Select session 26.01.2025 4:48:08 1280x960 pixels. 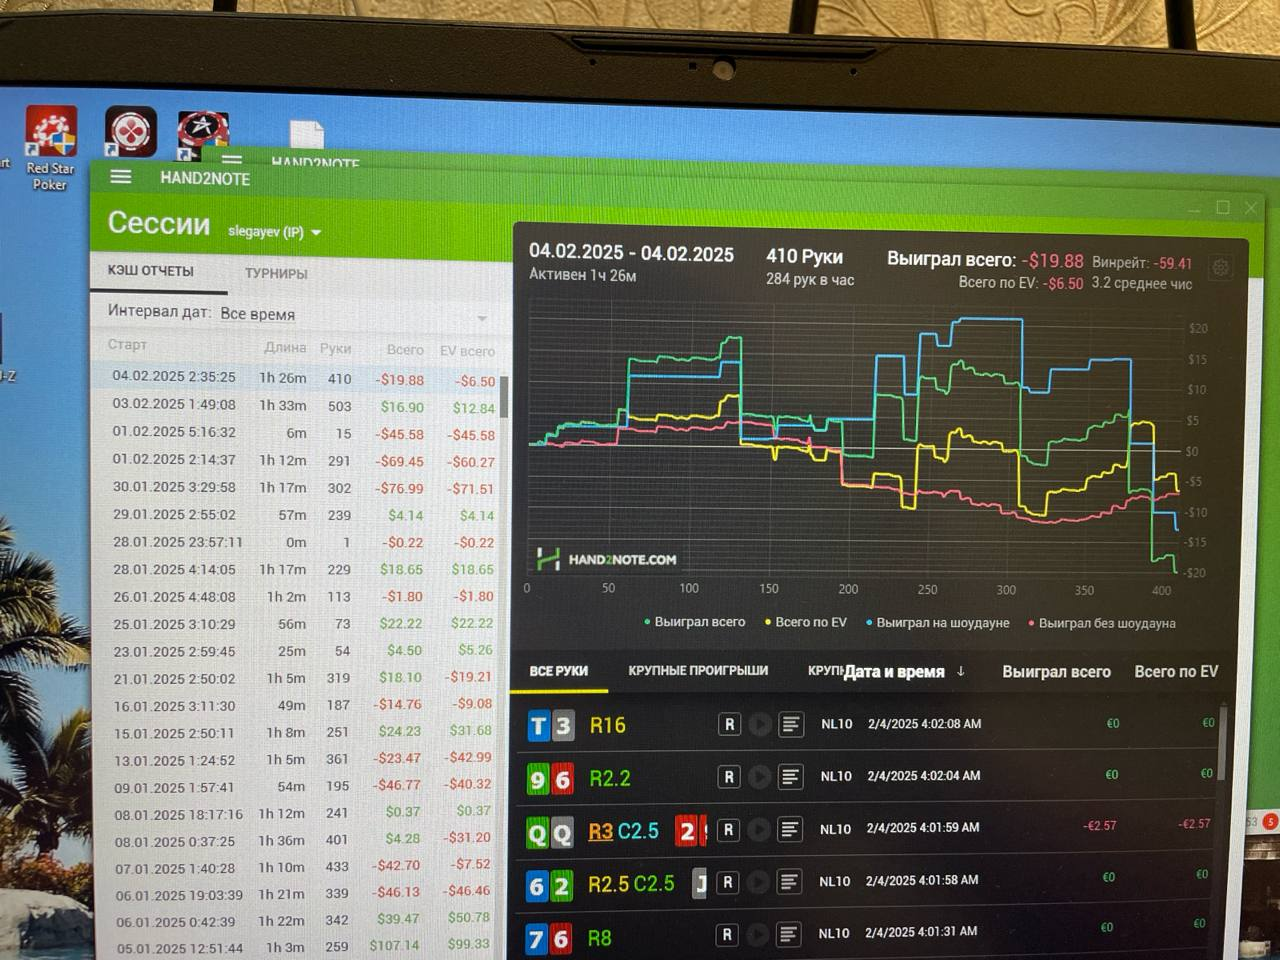(301, 596)
